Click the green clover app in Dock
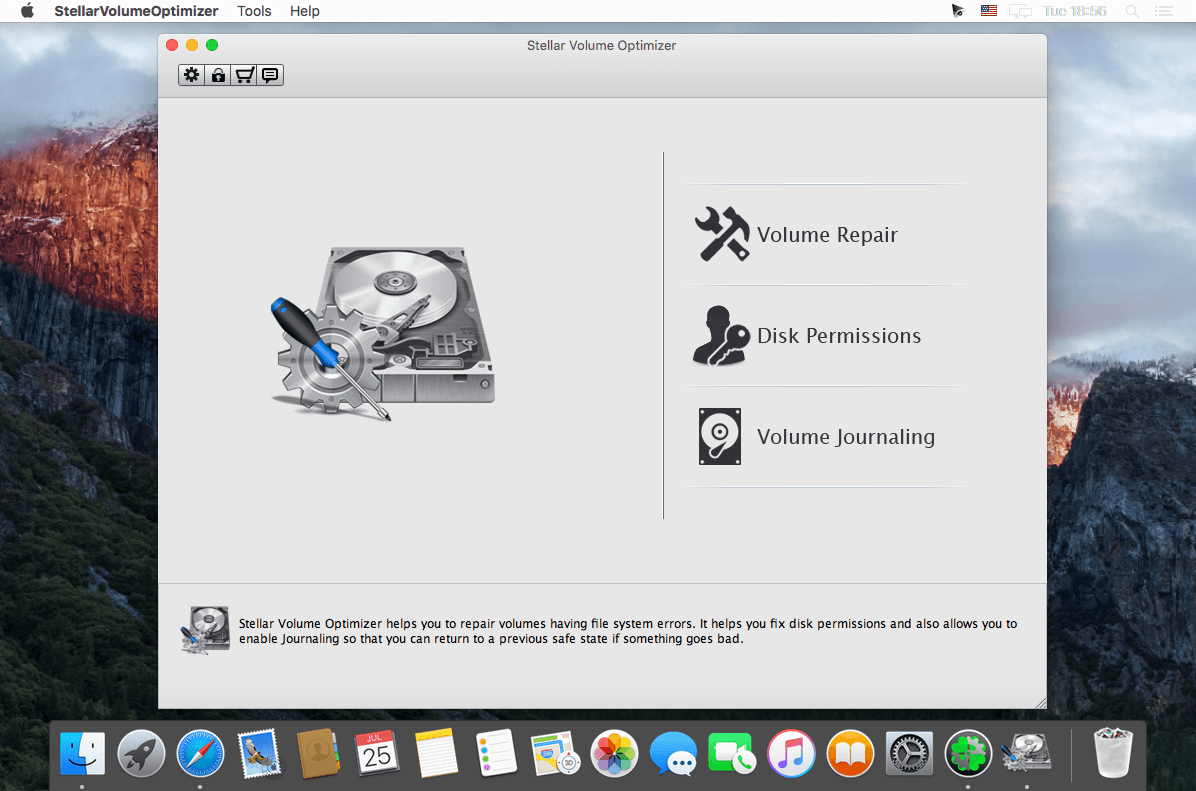This screenshot has height=791, width=1196. pyautogui.click(x=968, y=753)
